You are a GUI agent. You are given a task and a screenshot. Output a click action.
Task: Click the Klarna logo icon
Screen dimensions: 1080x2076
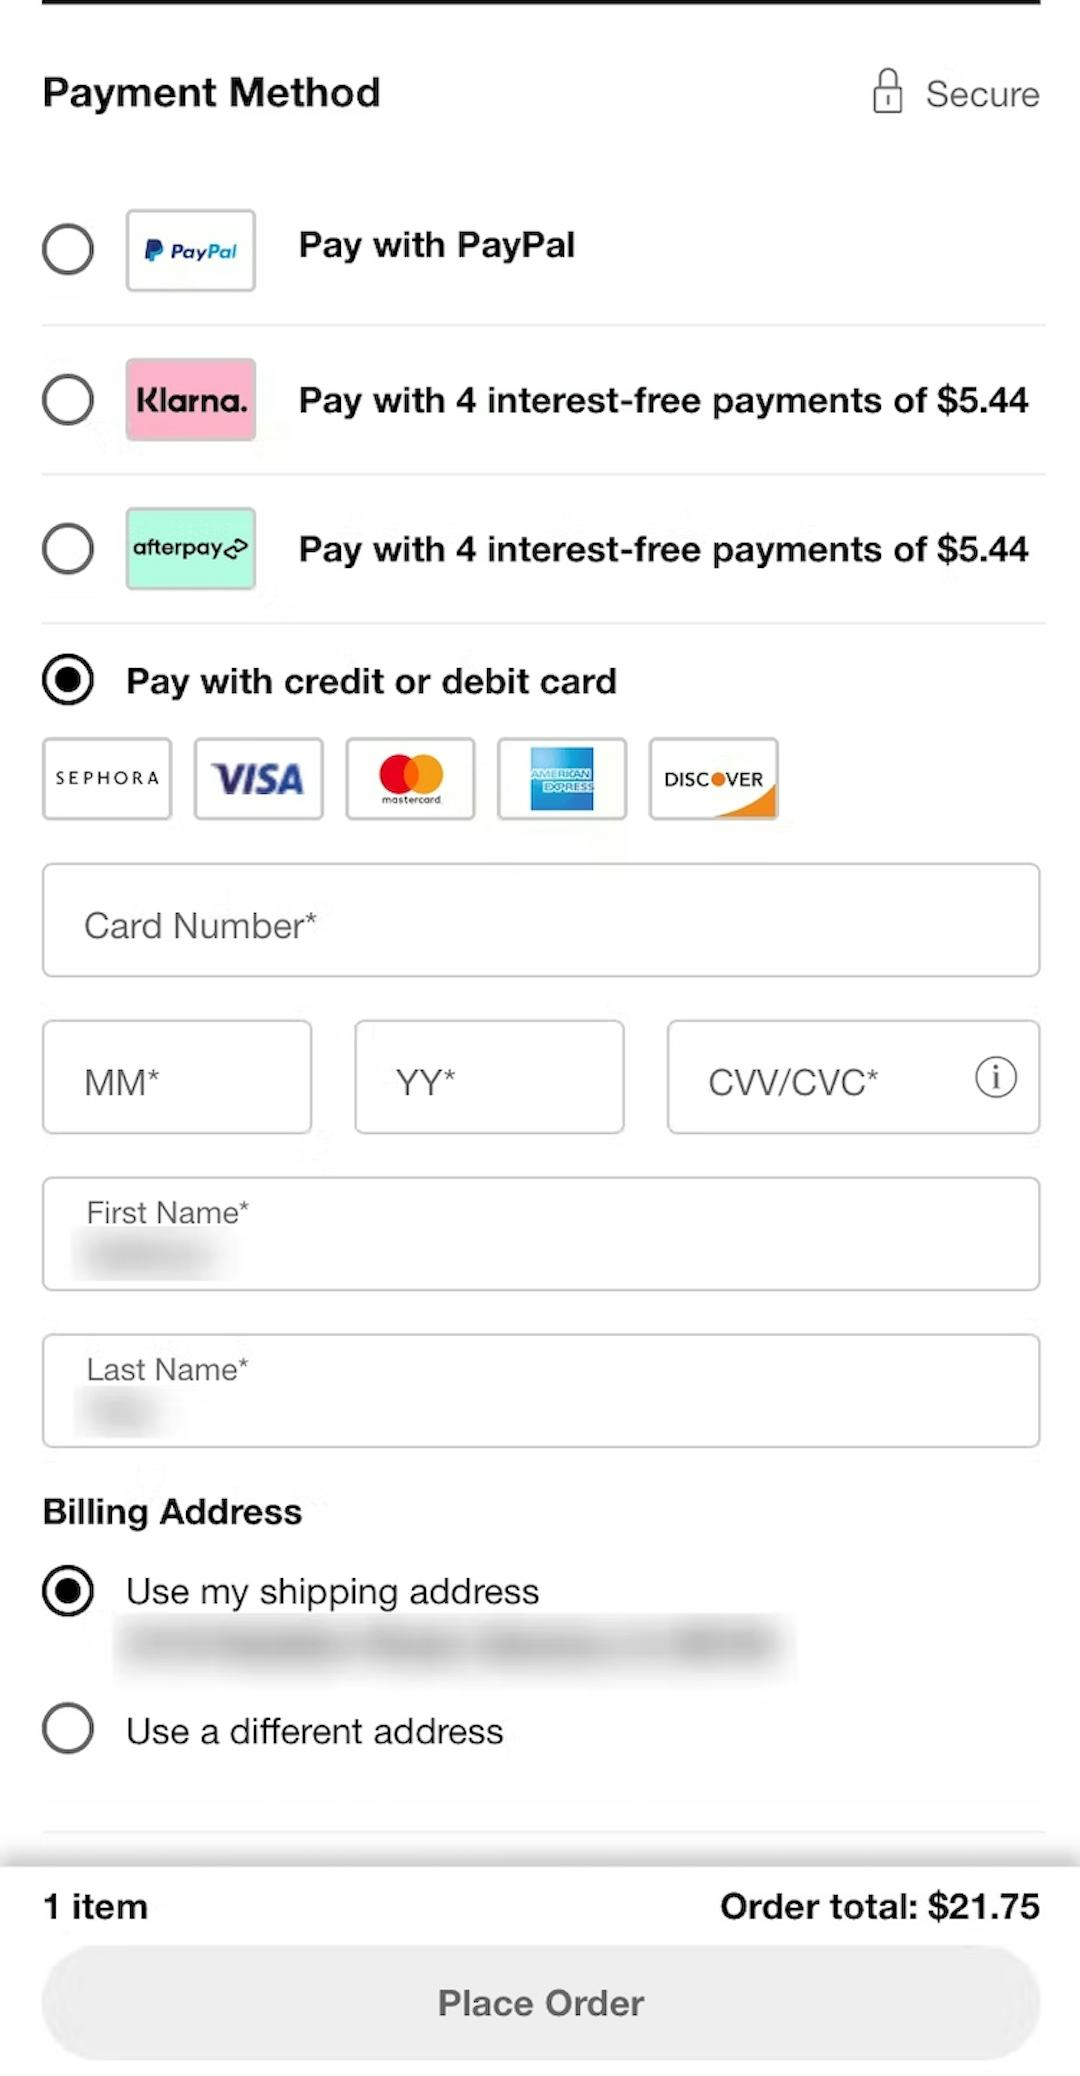(x=190, y=400)
